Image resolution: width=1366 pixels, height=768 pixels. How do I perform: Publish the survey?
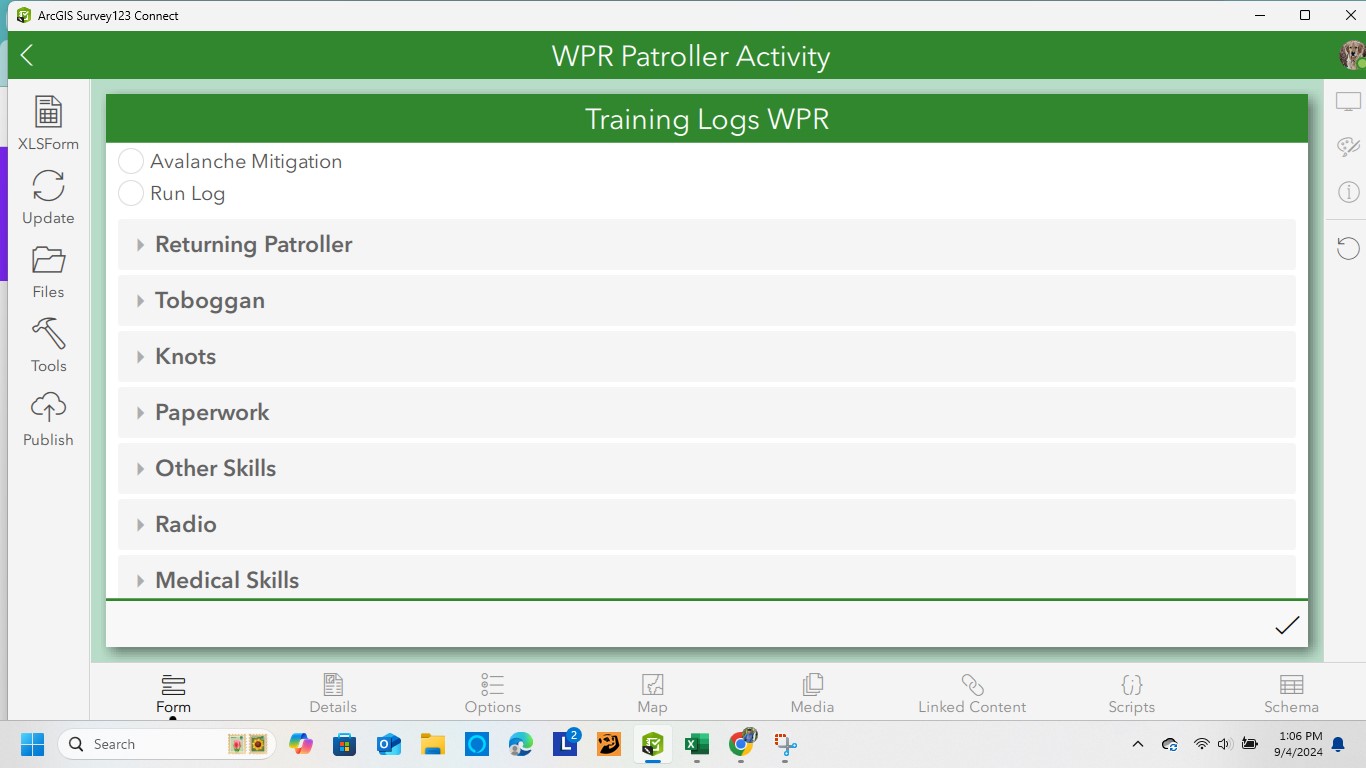[x=48, y=415]
